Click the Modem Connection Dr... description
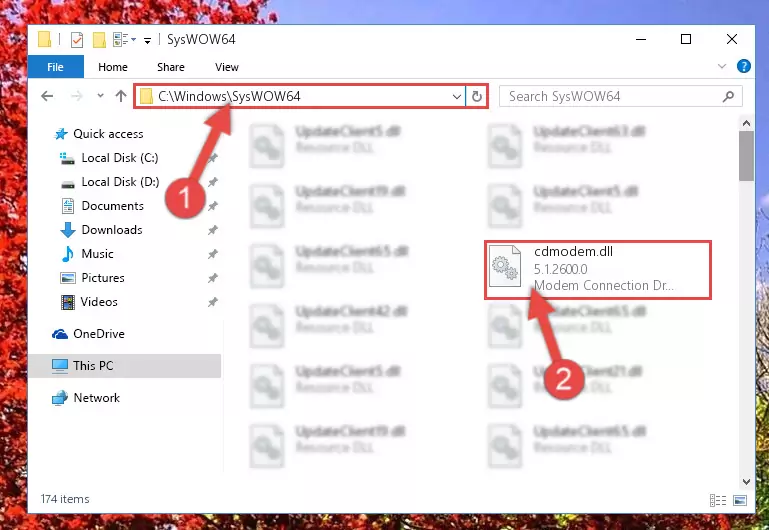Viewport: 769px width, 530px height. click(604, 285)
